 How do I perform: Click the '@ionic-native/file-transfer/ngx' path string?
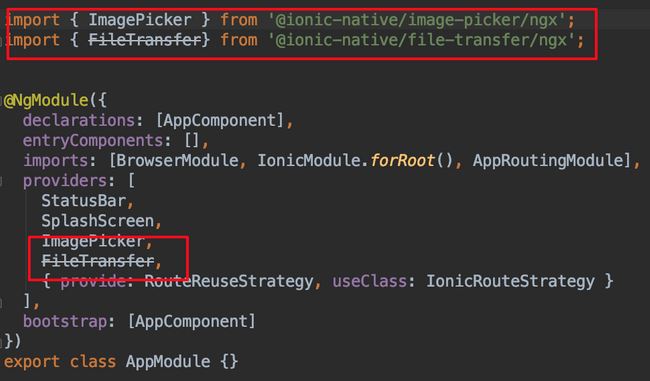coord(422,40)
